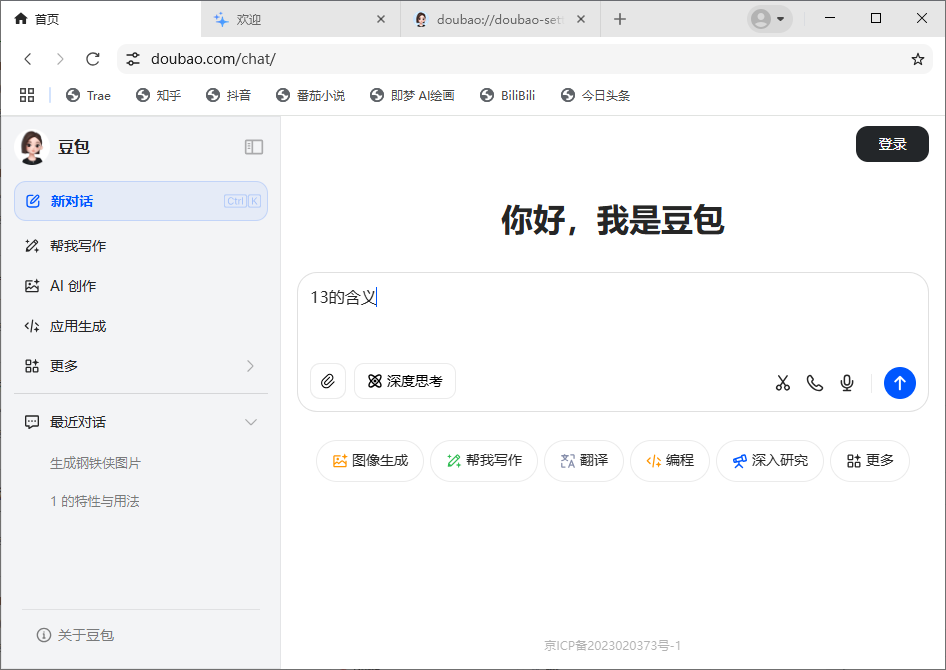Select the 编程 skill chip
Image resolution: width=946 pixels, height=670 pixels.
[670, 461]
